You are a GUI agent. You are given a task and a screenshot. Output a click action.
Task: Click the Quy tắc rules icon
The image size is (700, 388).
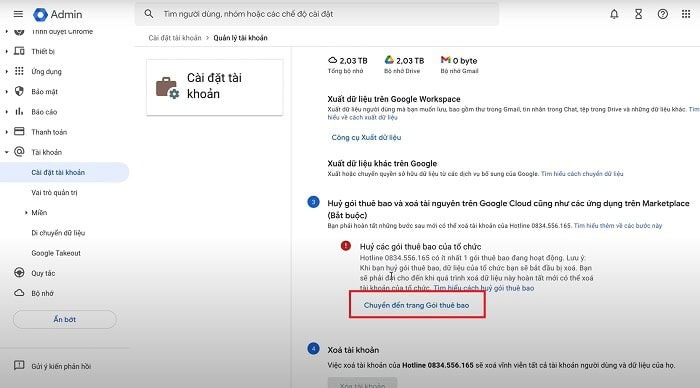coord(19,273)
